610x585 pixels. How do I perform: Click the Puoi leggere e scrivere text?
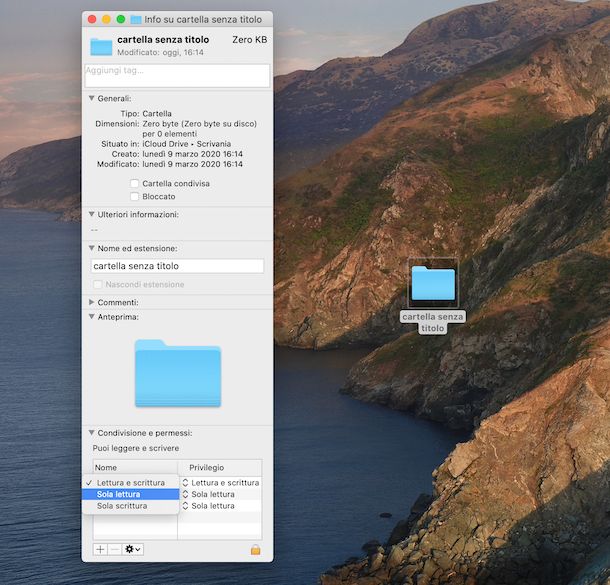click(136, 448)
